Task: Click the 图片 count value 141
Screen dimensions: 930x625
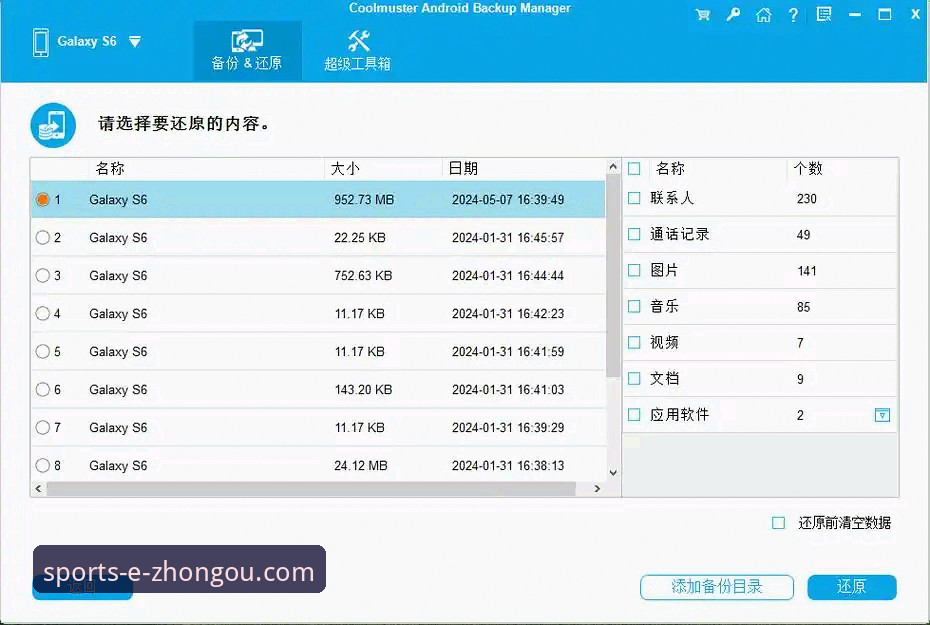Action: 807,271
